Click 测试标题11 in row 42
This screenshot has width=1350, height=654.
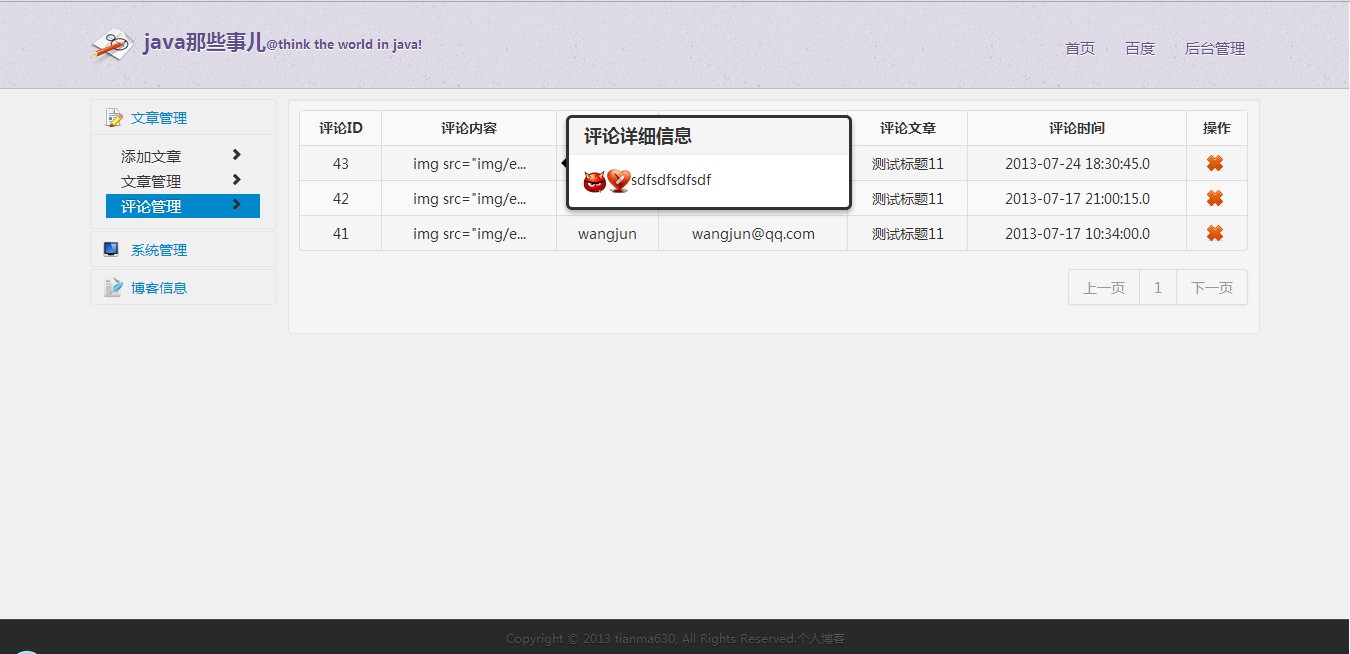pos(908,198)
